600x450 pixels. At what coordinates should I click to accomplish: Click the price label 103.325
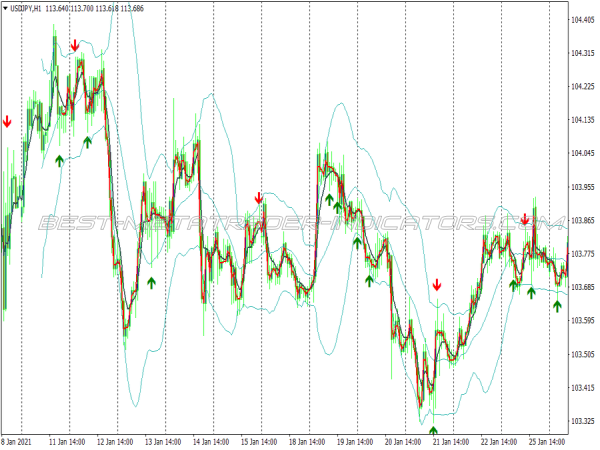point(583,421)
